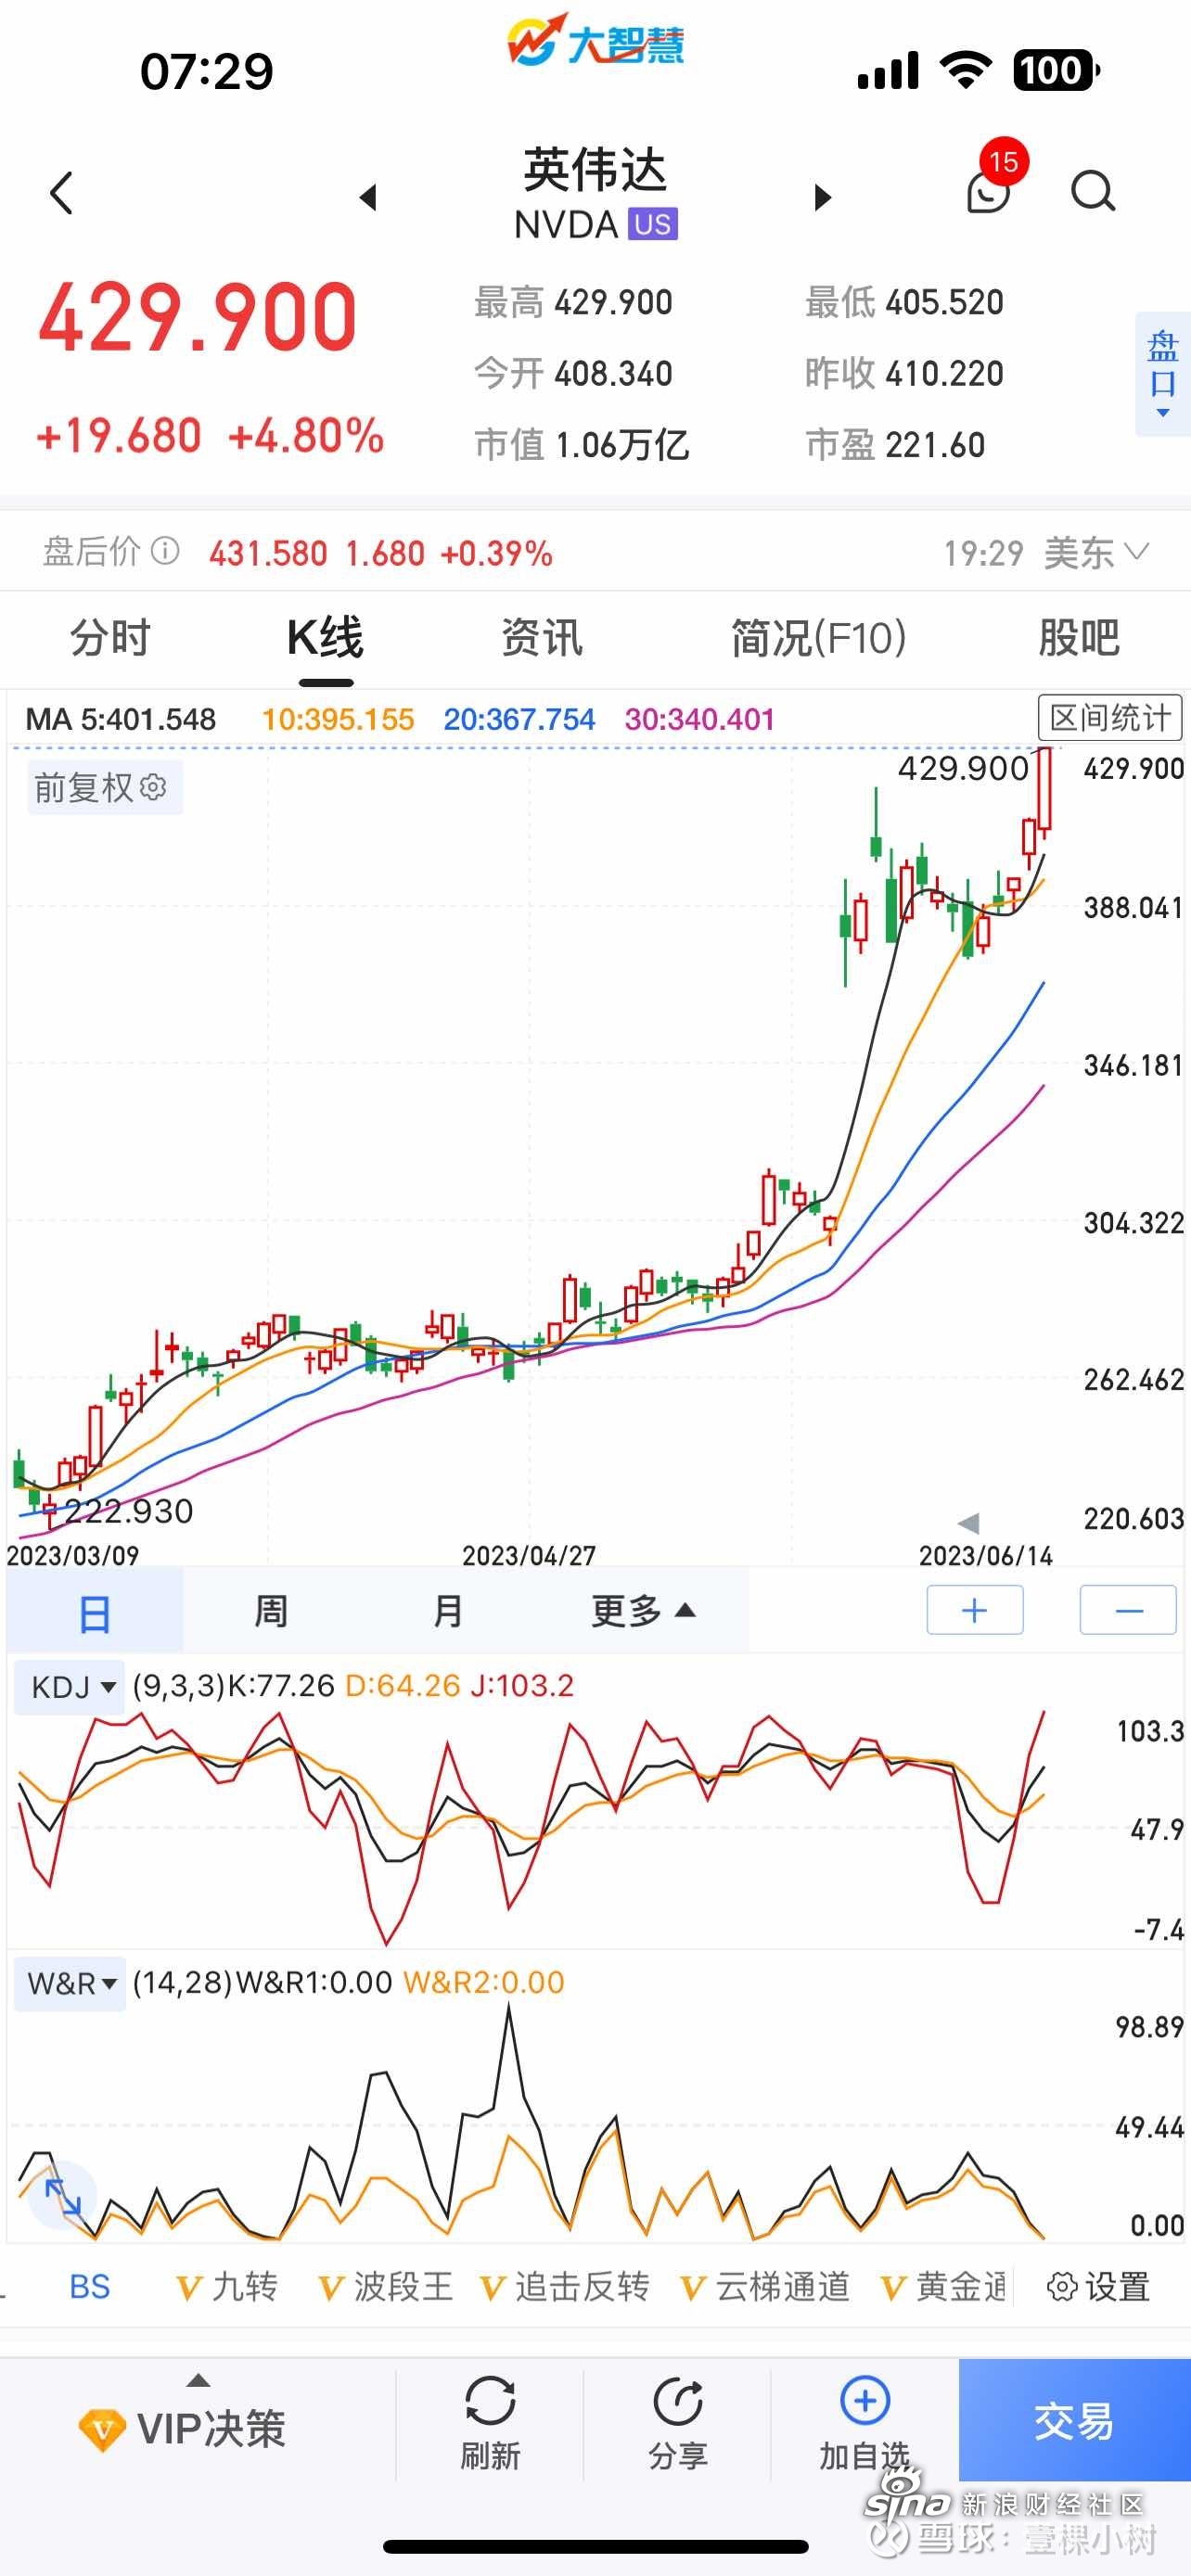Tap the W&R2:0.00 value
This screenshot has height=2576, width=1191.
click(484, 1982)
